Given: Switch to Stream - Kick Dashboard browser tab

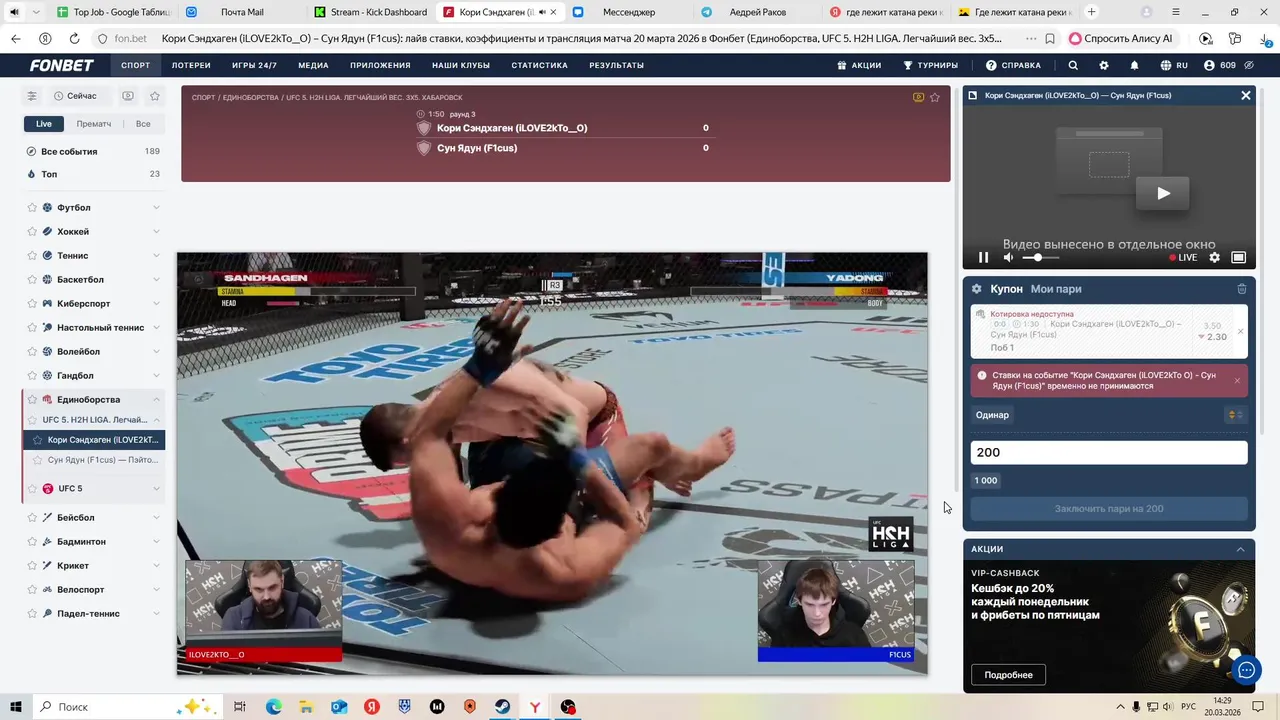Looking at the screenshot, I should coord(370,12).
